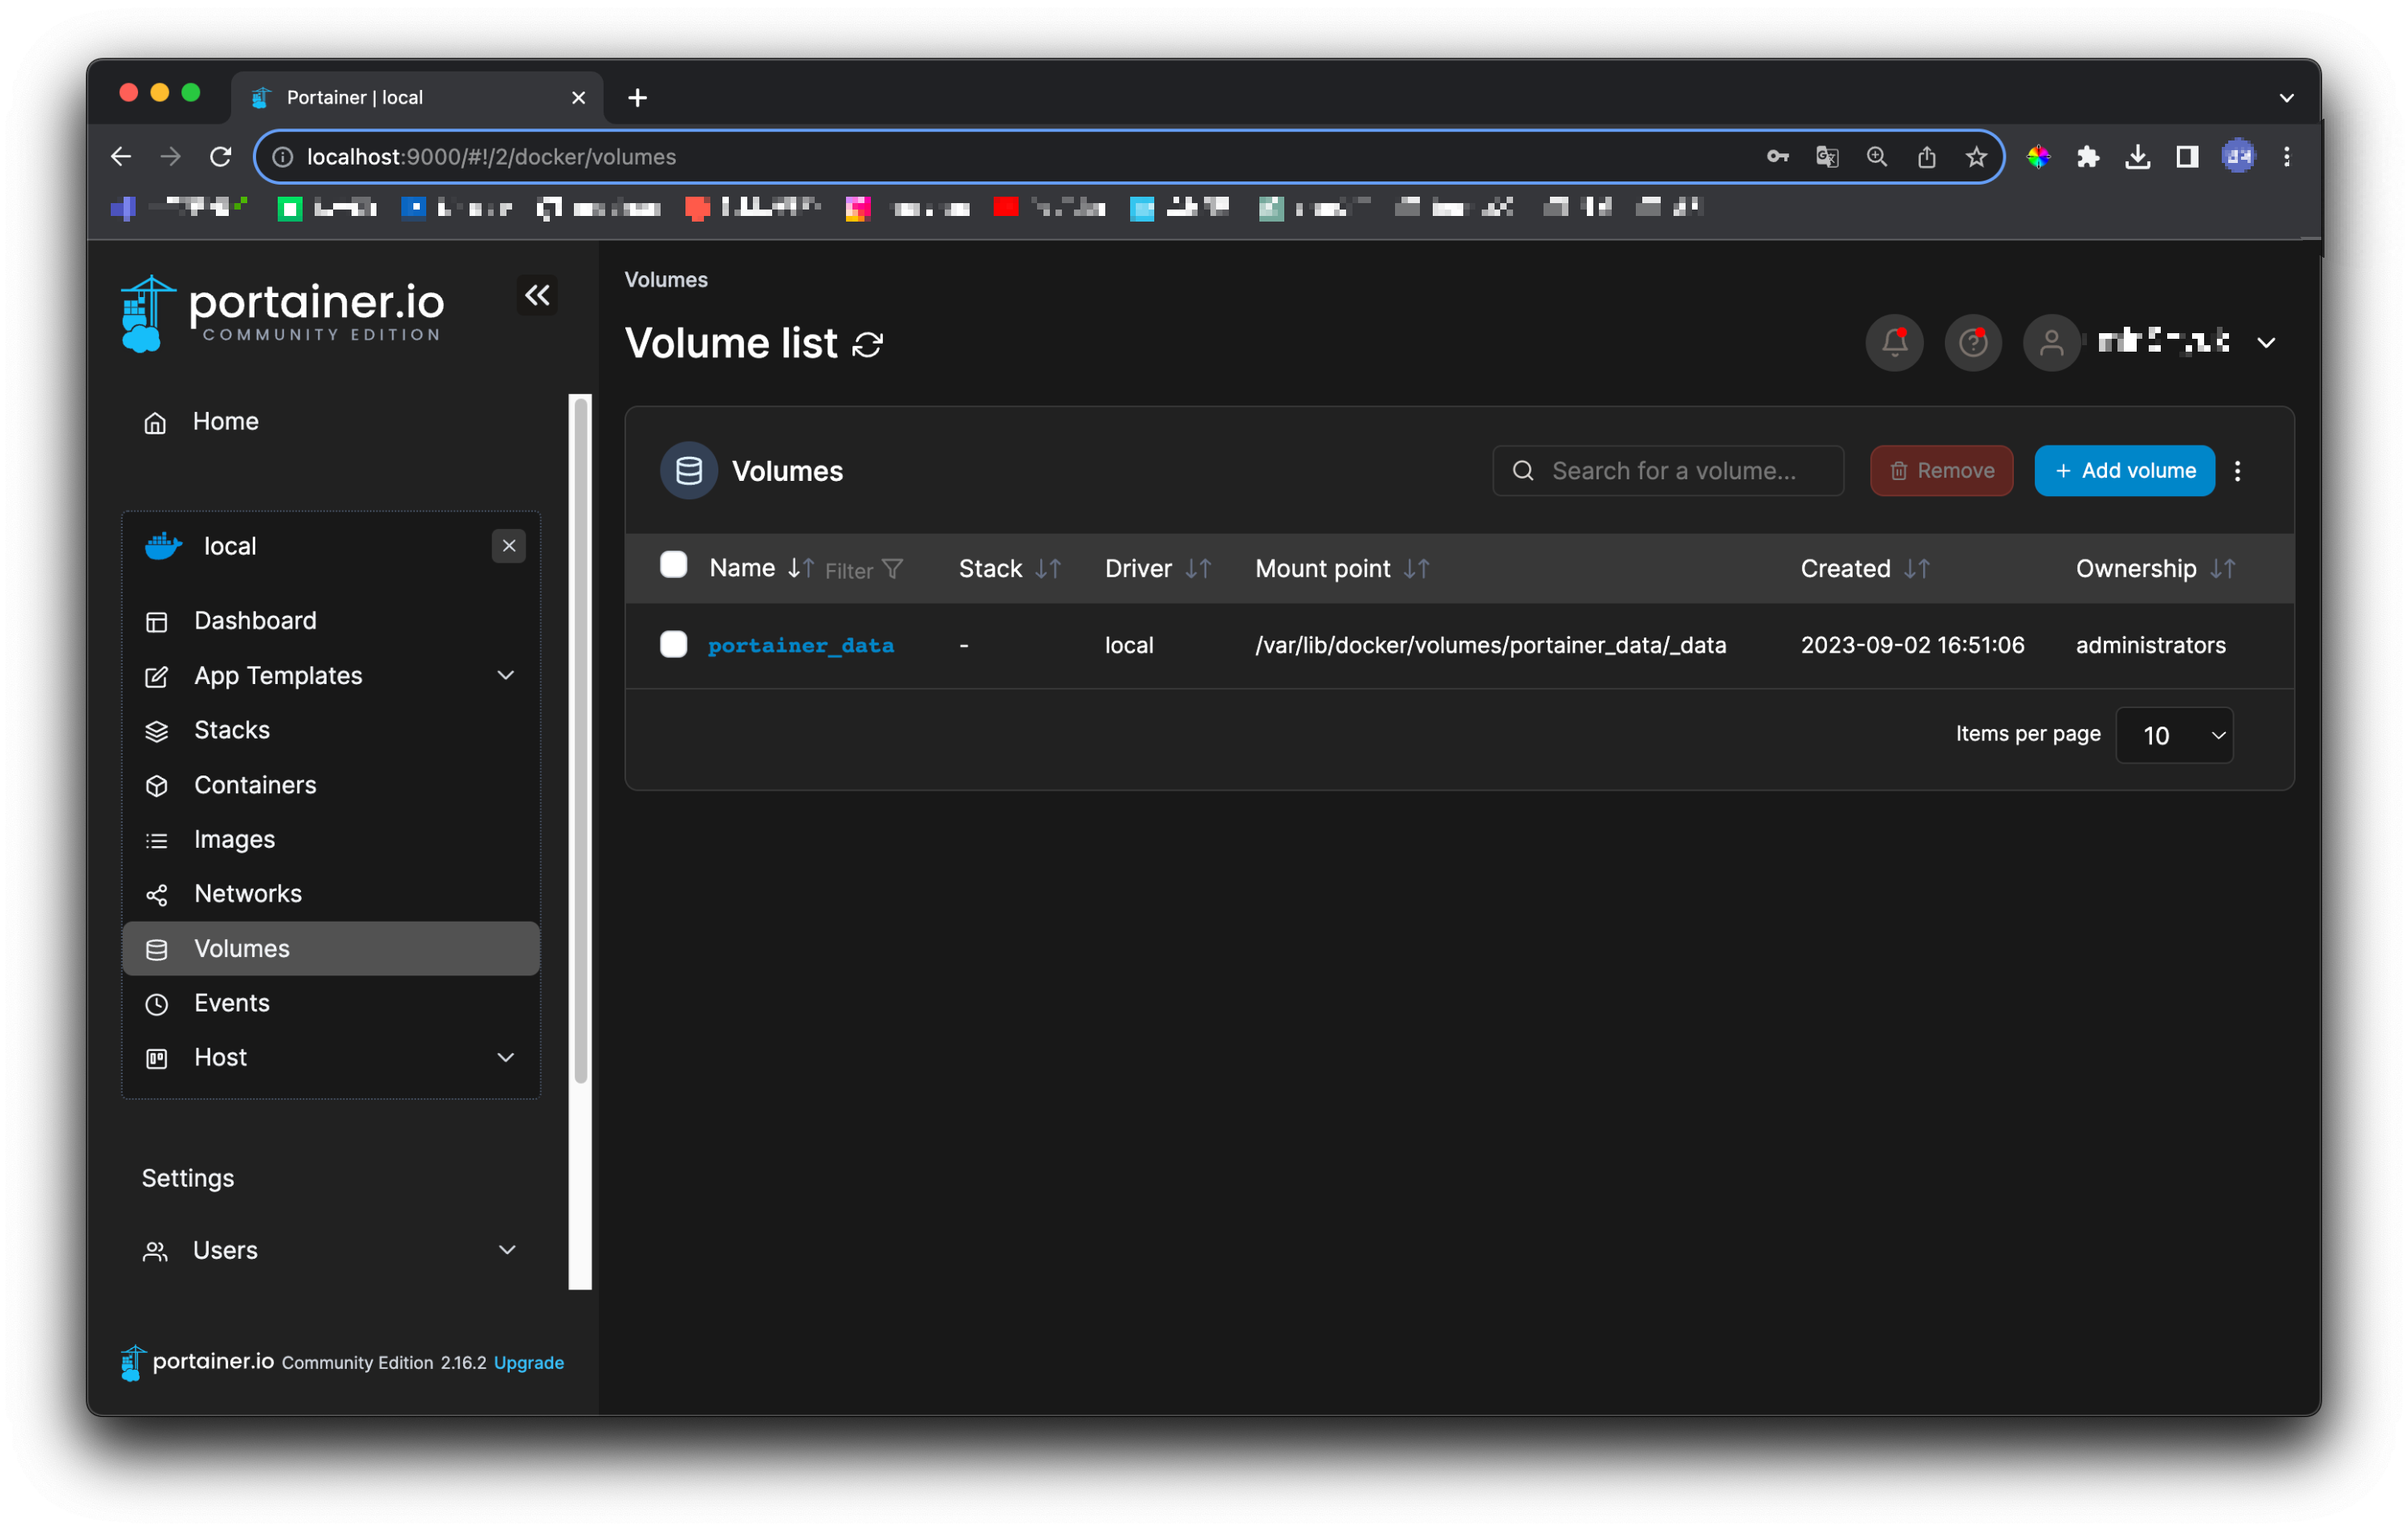2408x1531 pixels.
Task: Open Networks from the sidebar menu
Action: (x=247, y=893)
